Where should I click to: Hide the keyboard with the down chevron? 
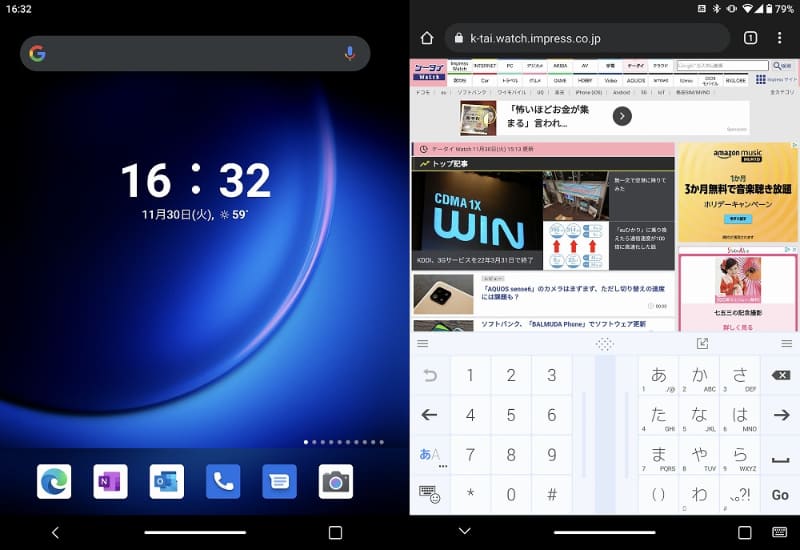(x=464, y=531)
